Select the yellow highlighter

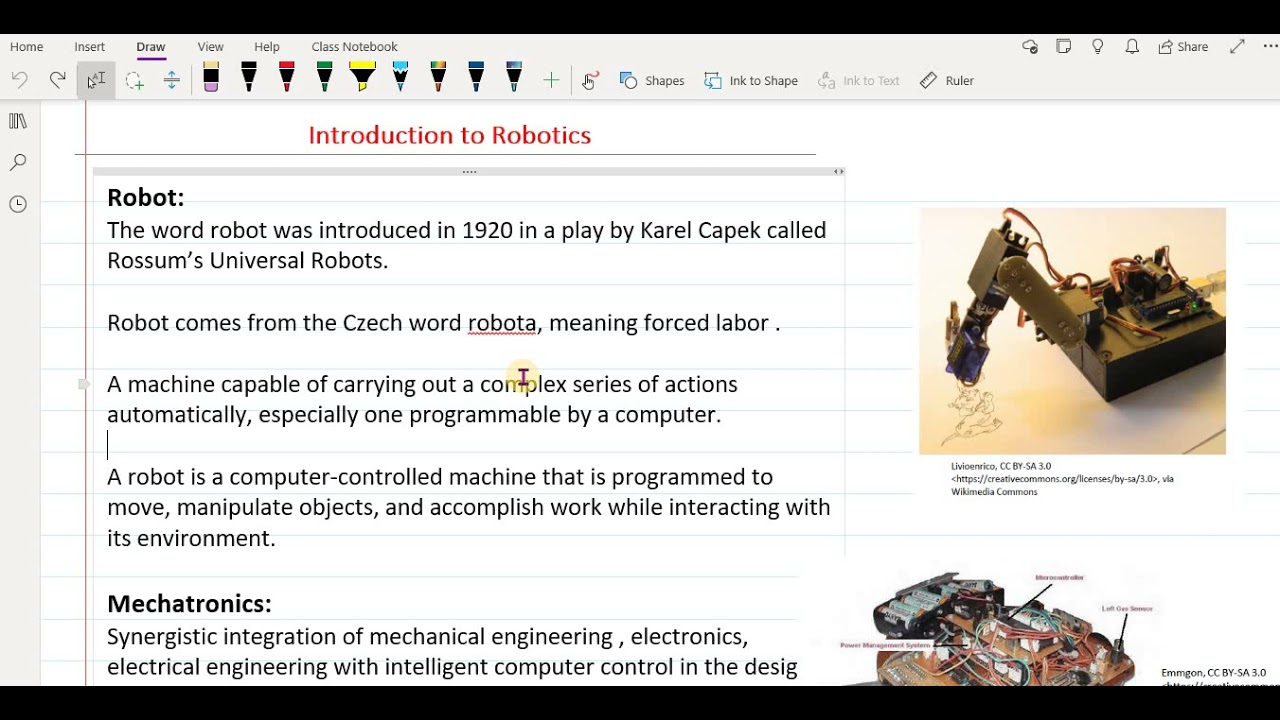[362, 78]
